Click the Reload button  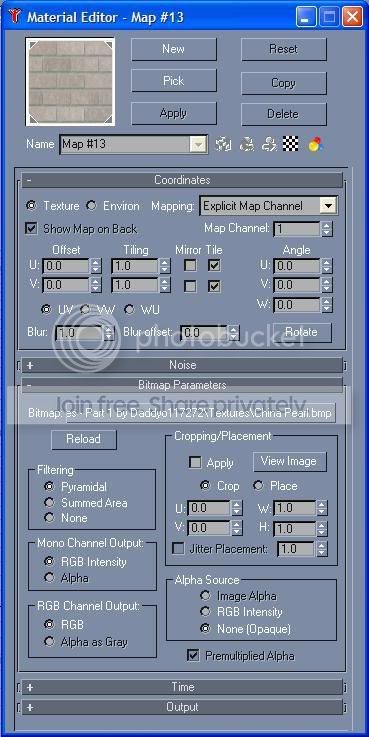tap(84, 439)
